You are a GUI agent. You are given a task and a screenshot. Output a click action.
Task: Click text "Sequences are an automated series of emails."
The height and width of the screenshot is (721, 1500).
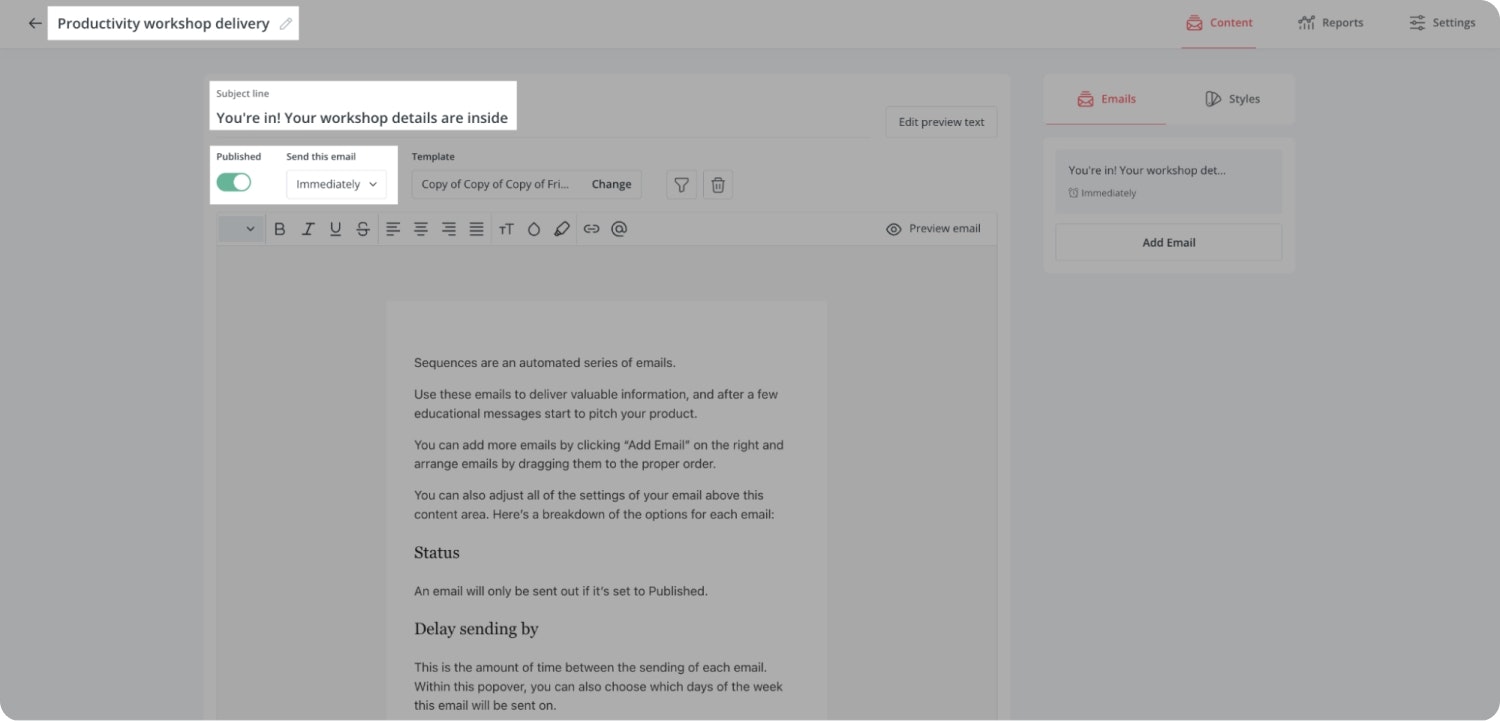coord(545,363)
